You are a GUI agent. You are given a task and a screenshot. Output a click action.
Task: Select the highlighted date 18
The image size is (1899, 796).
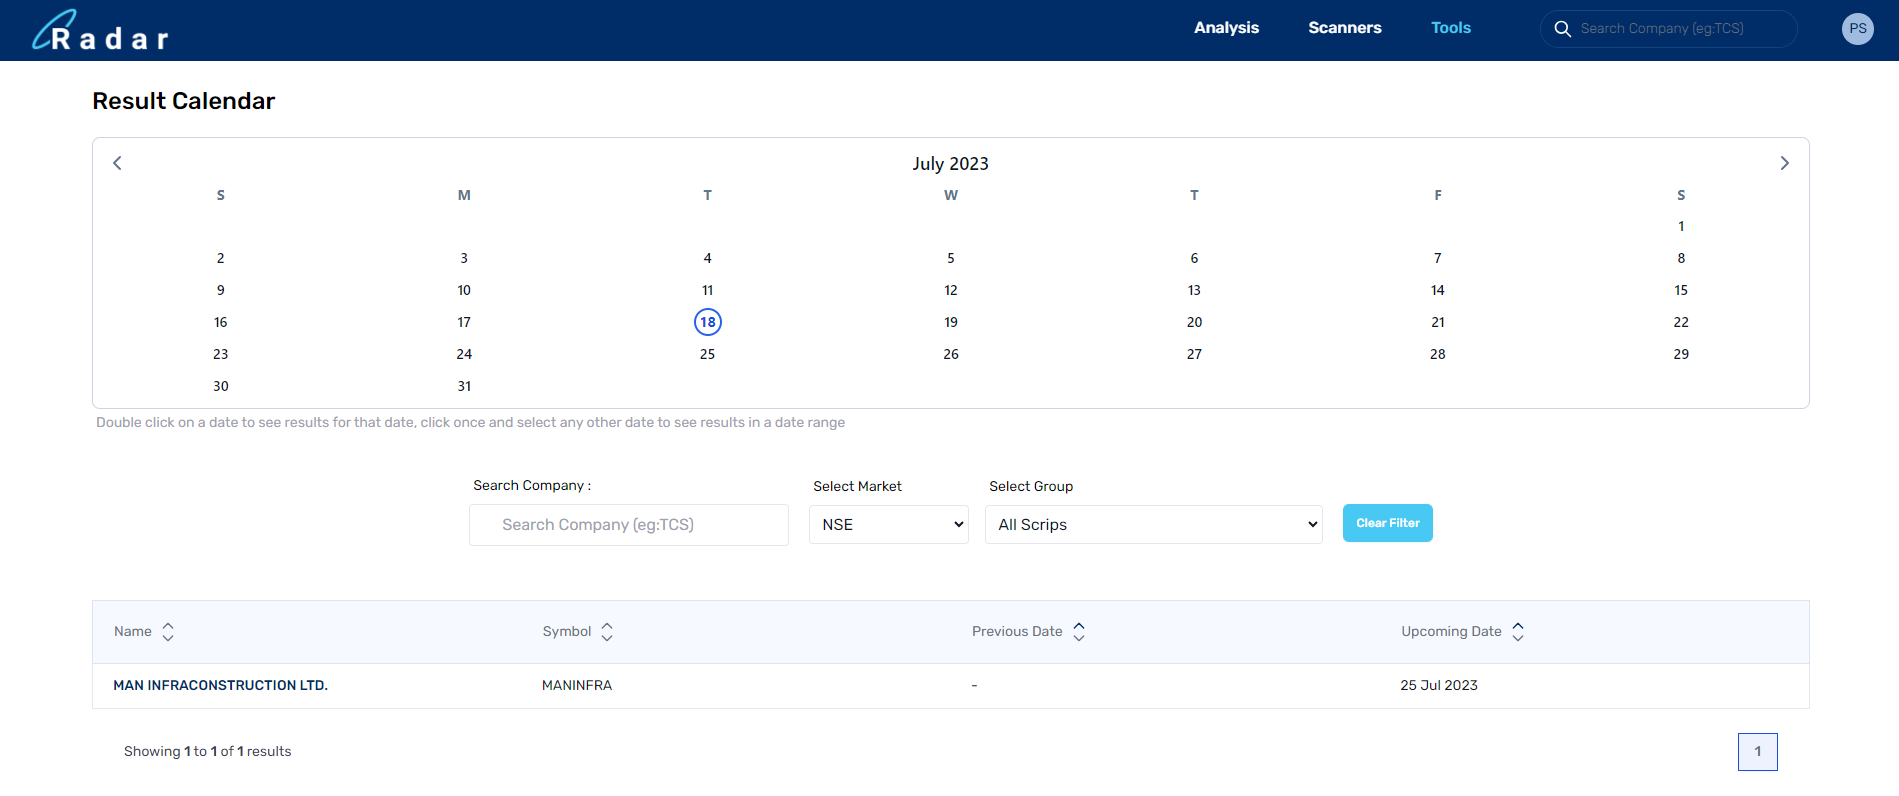708,322
